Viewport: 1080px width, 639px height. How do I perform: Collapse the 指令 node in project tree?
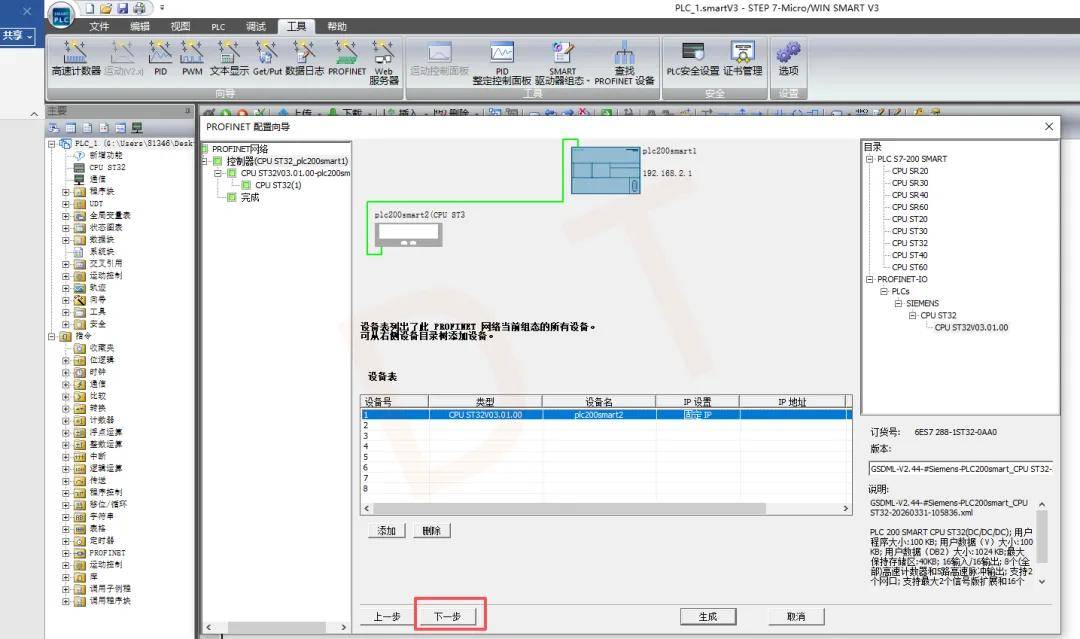[51, 336]
